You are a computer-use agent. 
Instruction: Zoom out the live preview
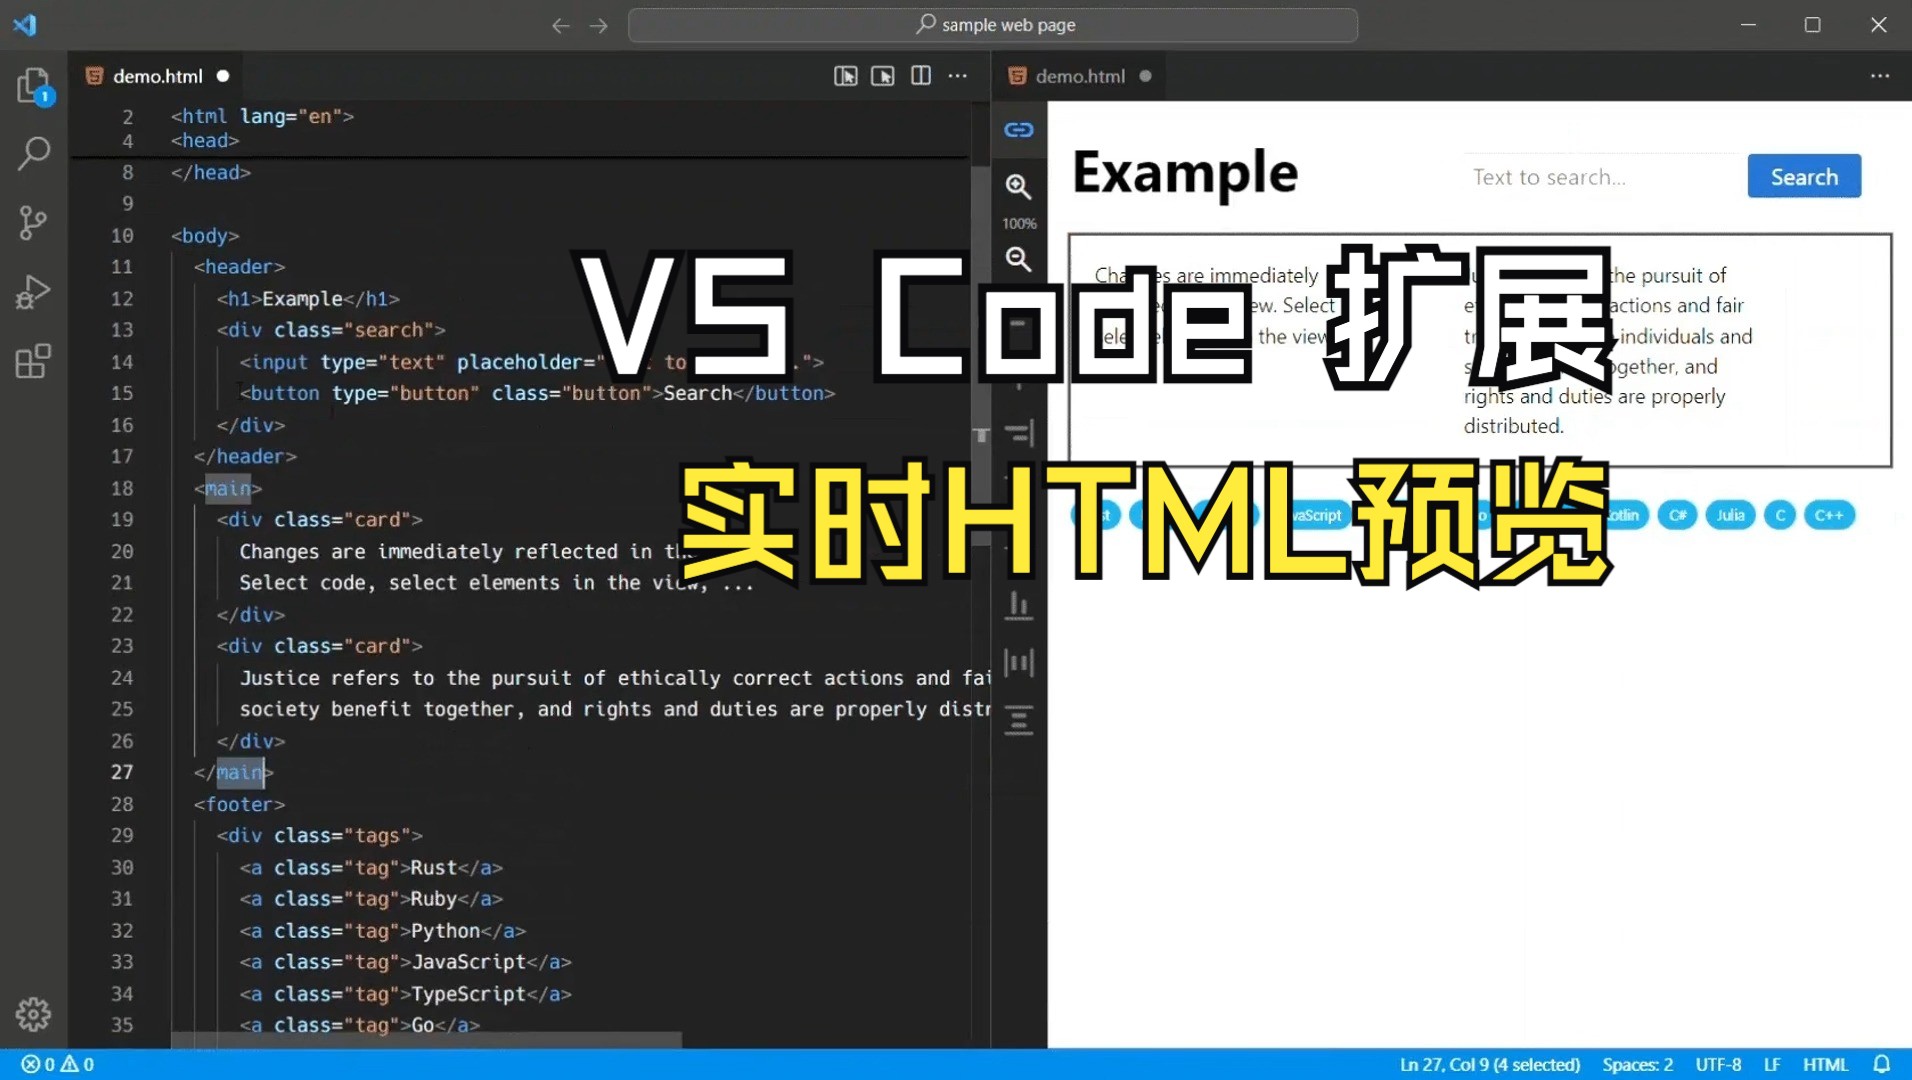[x=1019, y=259]
